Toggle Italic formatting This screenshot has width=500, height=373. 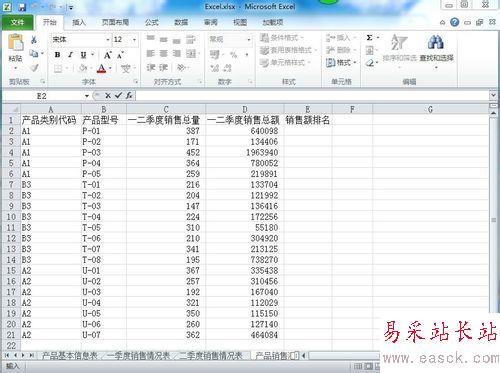click(x=70, y=55)
